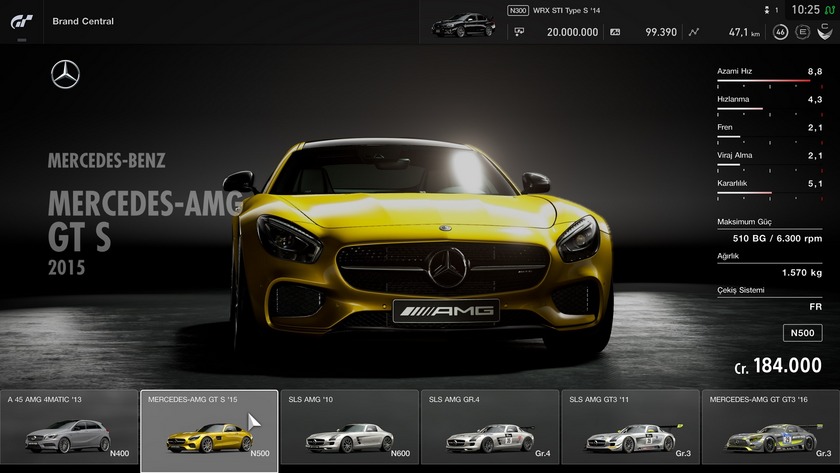Click the green network status icon
This screenshot has width=840, height=473.
(830, 10)
